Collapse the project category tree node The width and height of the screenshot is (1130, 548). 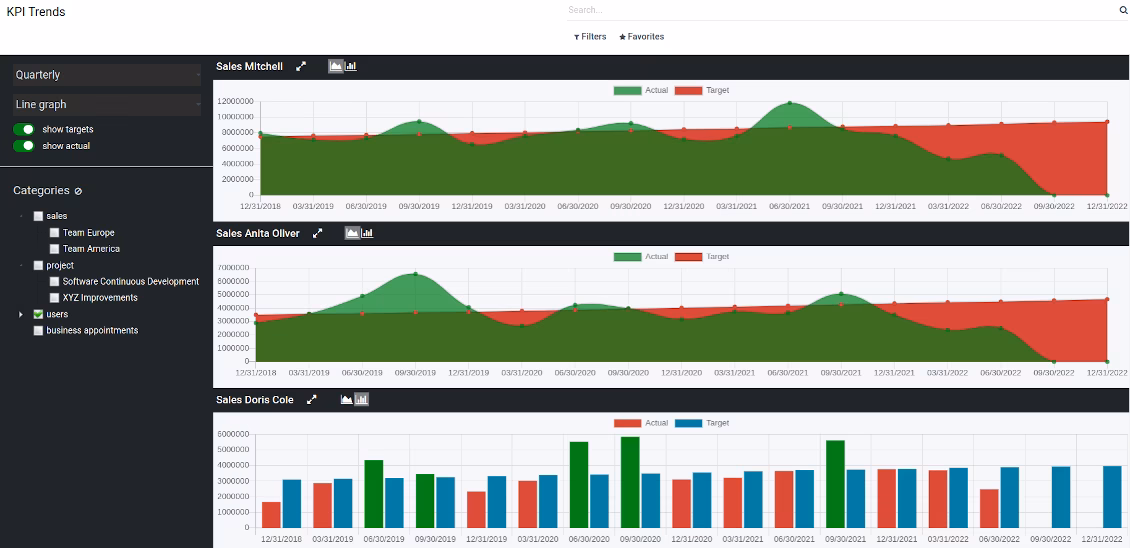21,265
